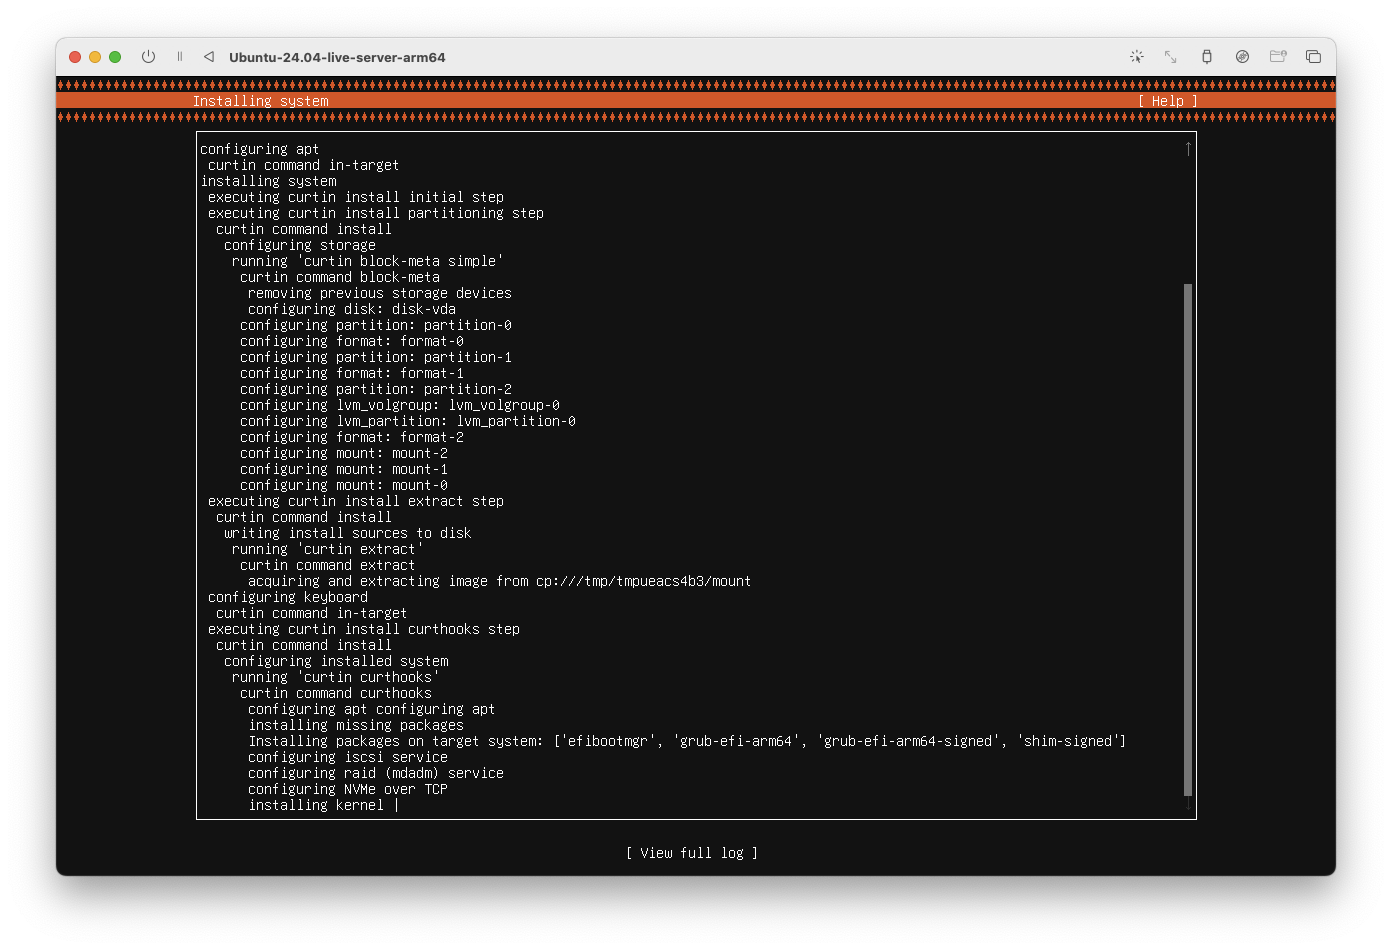Image resolution: width=1392 pixels, height=950 pixels.
Task: Click the resize display arrows icon
Action: (1171, 57)
